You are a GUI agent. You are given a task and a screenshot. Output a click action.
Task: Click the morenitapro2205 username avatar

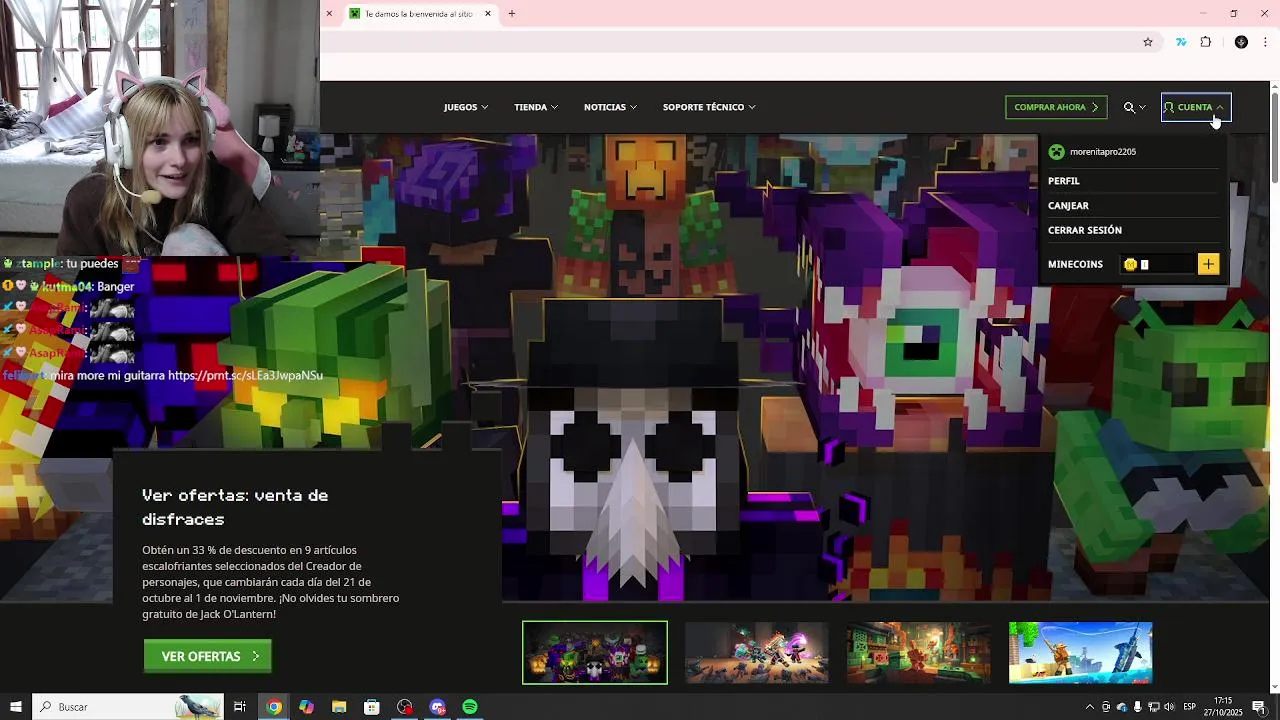tap(1056, 152)
